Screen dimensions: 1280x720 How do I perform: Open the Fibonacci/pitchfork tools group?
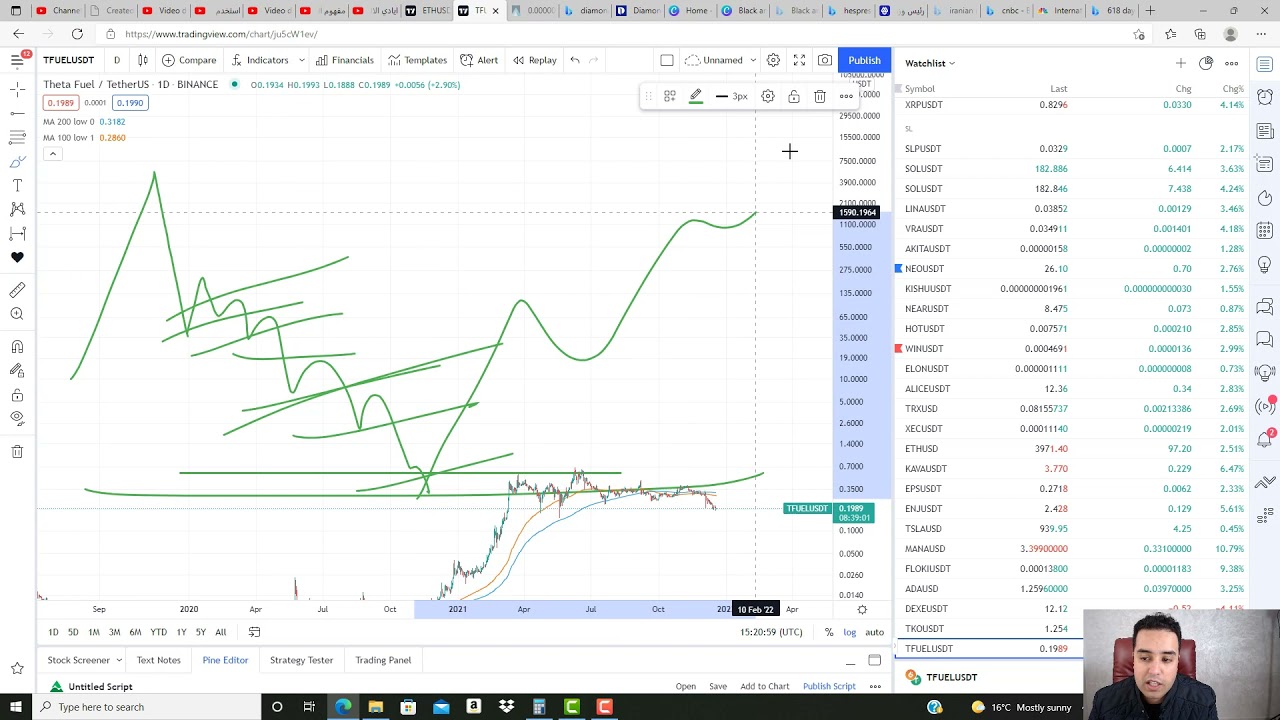[17, 137]
